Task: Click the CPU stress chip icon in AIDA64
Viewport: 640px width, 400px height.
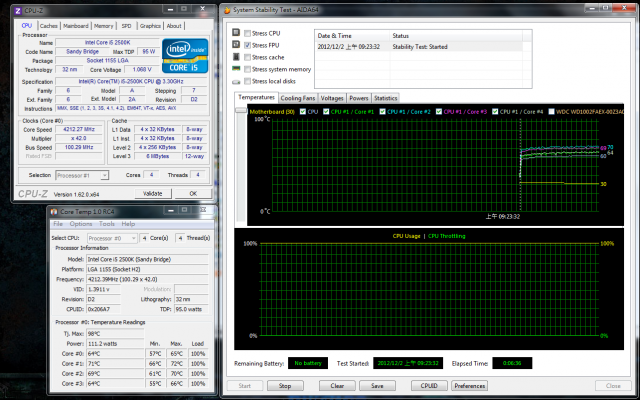Action: pyautogui.click(x=236, y=32)
